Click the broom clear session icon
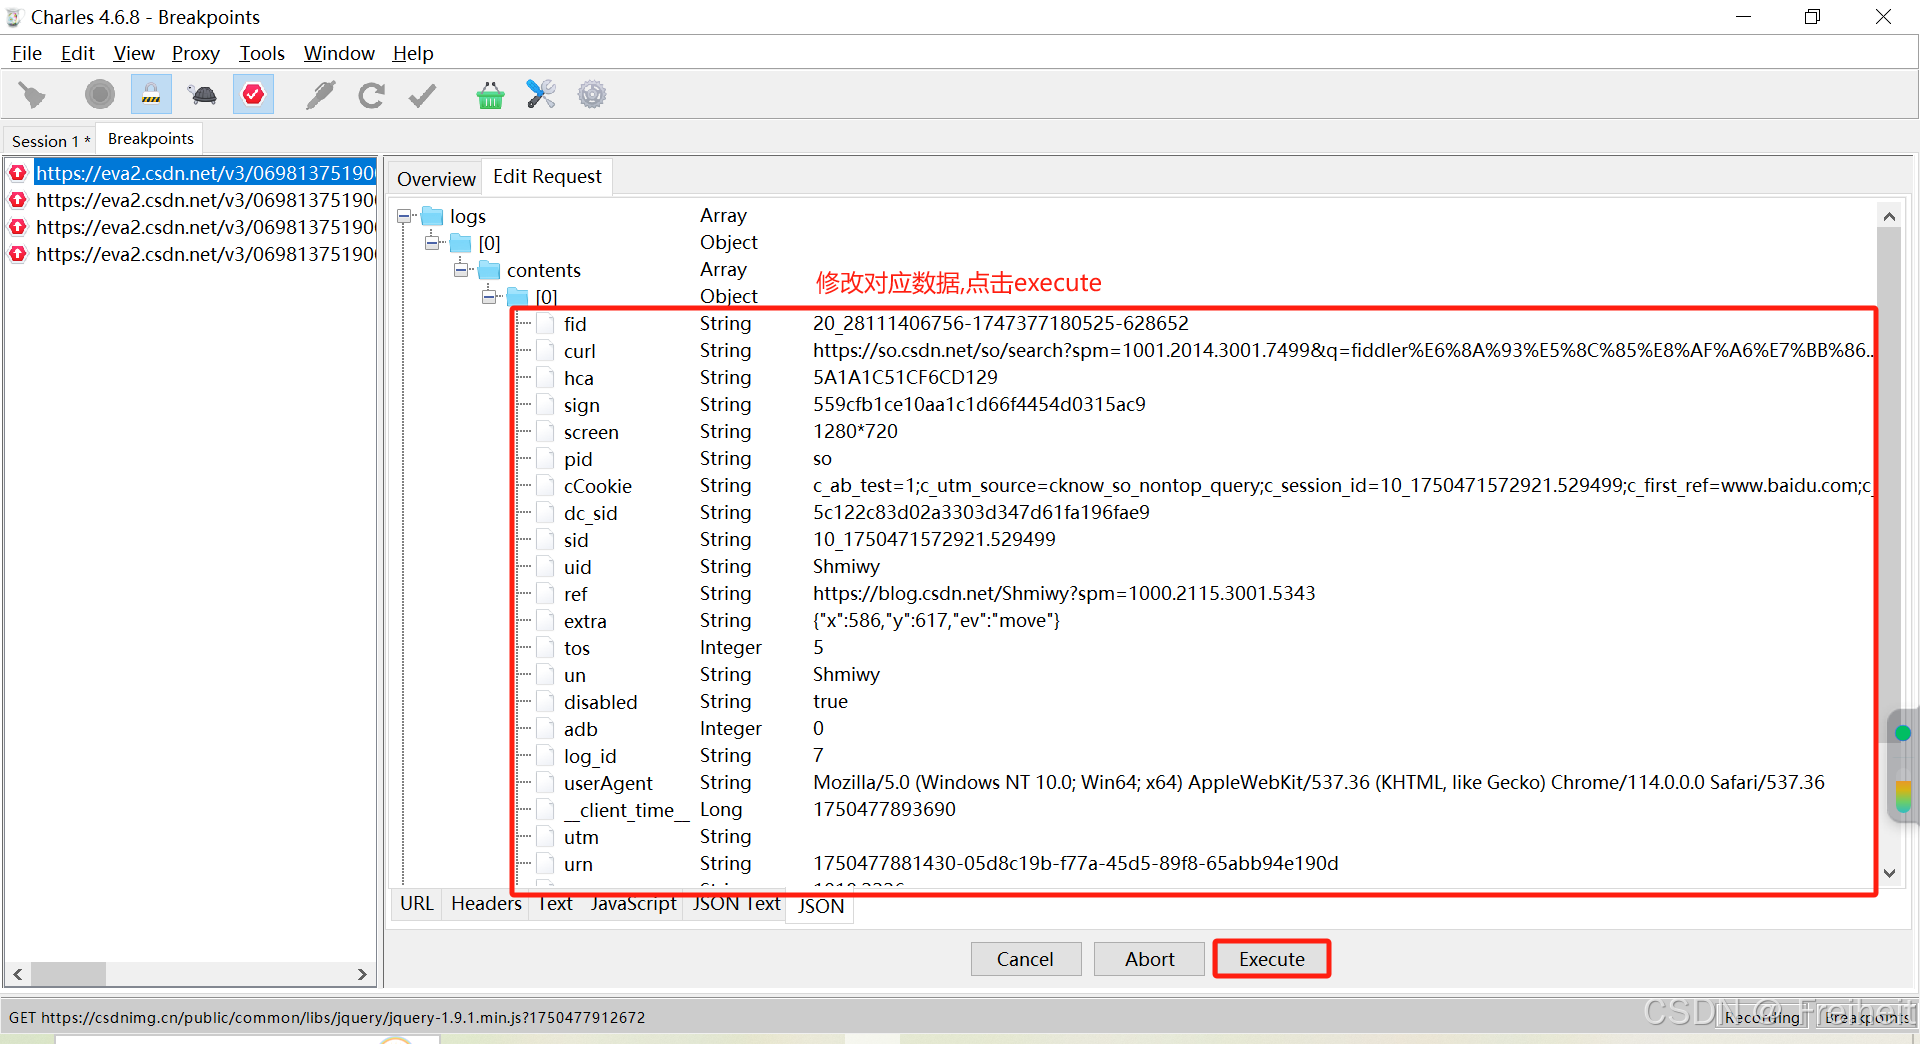1920x1044 pixels. click(x=32, y=95)
